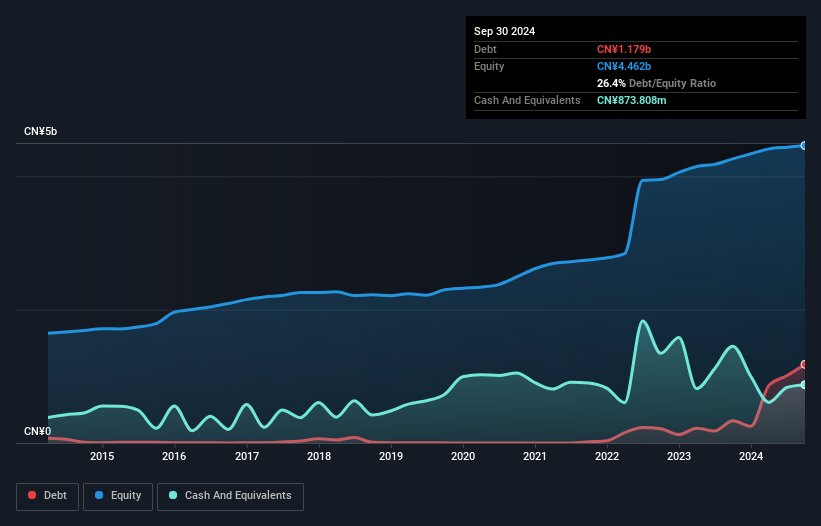Click the teal Cash endpoint marker
The width and height of the screenshot is (821, 526).
pyautogui.click(x=804, y=385)
